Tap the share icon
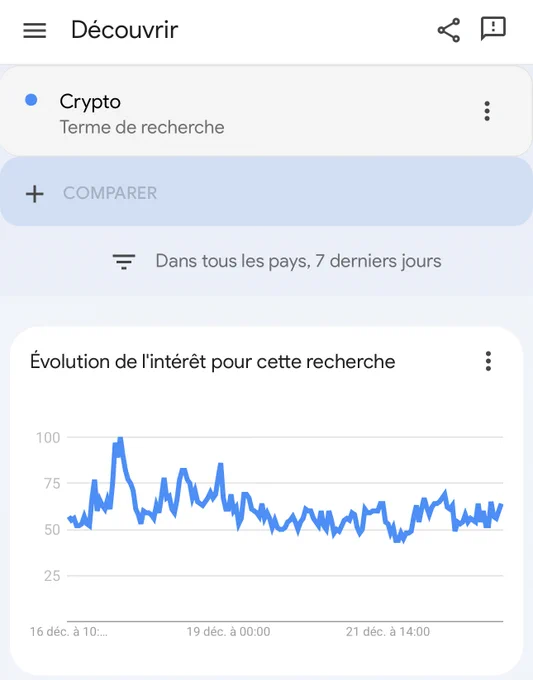 pos(448,30)
